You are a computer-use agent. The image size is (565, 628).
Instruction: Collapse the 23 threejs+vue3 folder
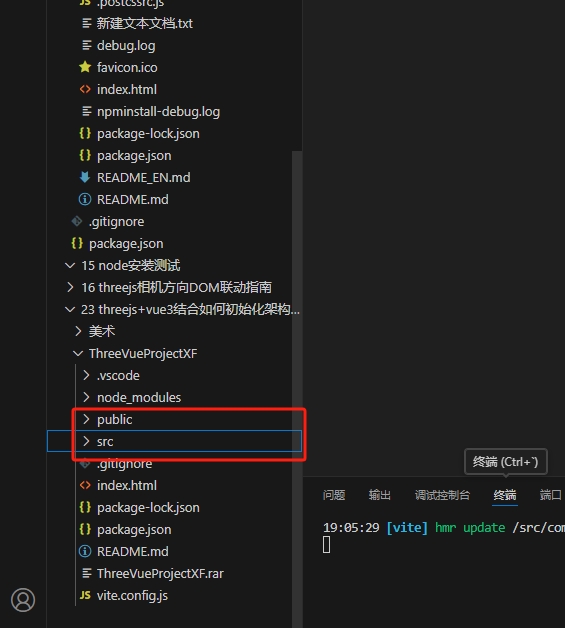(x=70, y=309)
